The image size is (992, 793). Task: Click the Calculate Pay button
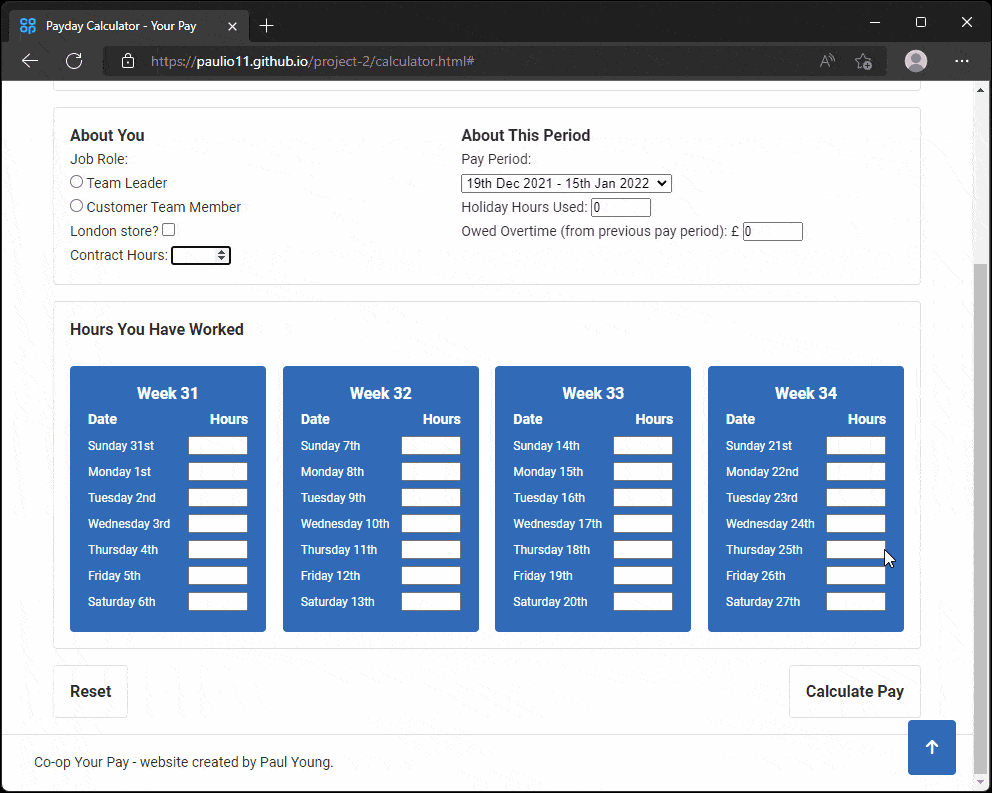[x=854, y=691]
